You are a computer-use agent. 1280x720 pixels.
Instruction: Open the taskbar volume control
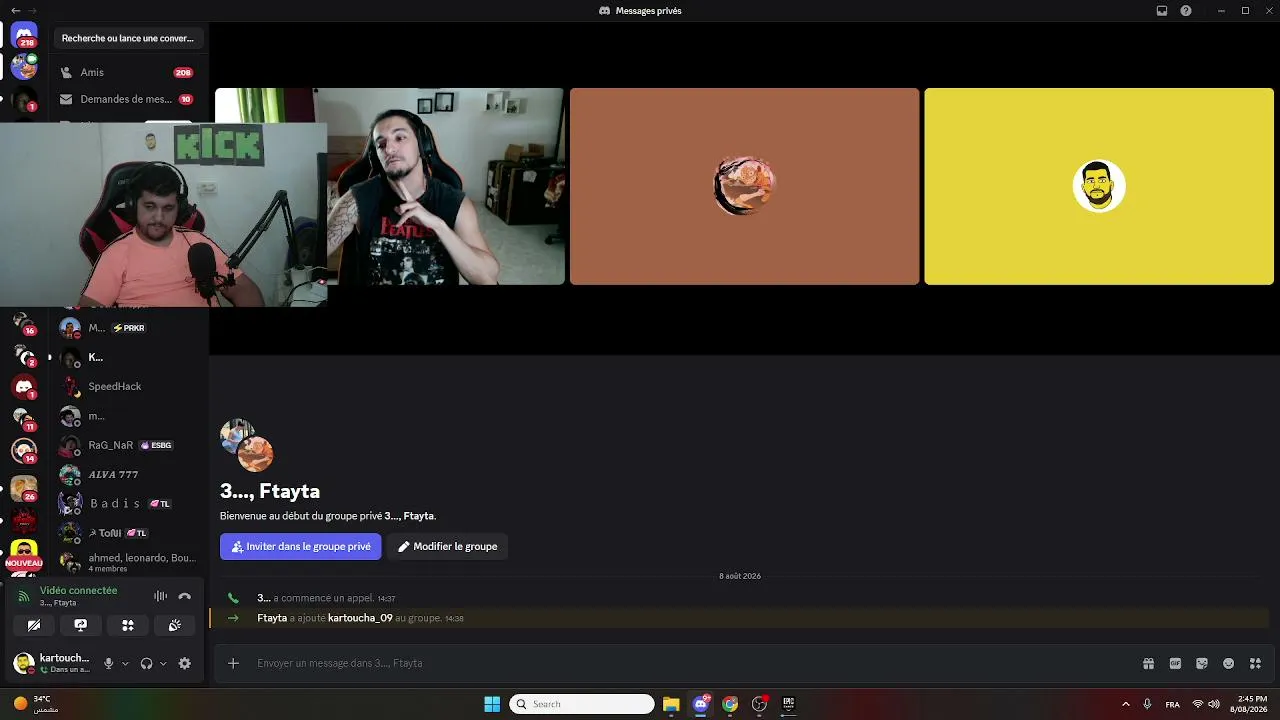tap(1214, 704)
